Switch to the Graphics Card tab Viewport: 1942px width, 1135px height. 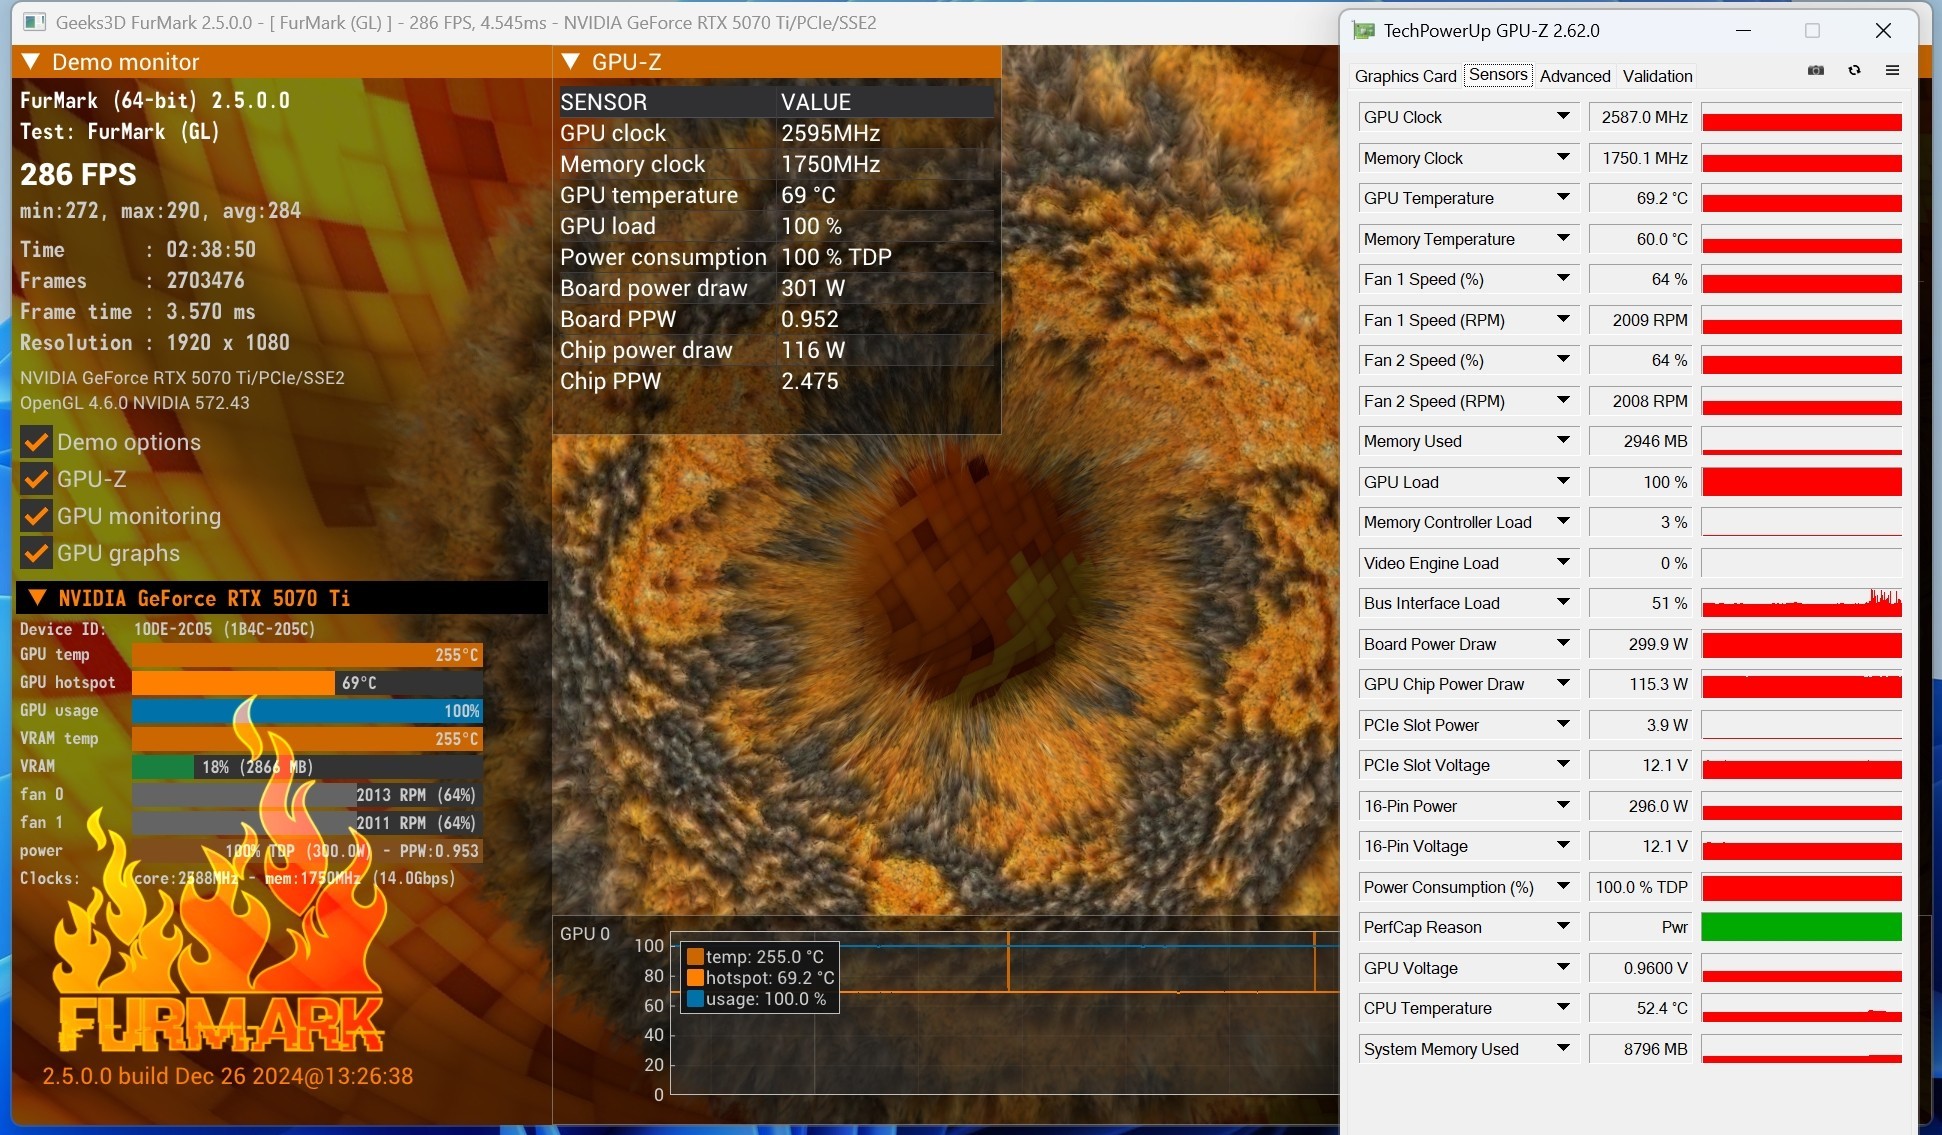1405,76
